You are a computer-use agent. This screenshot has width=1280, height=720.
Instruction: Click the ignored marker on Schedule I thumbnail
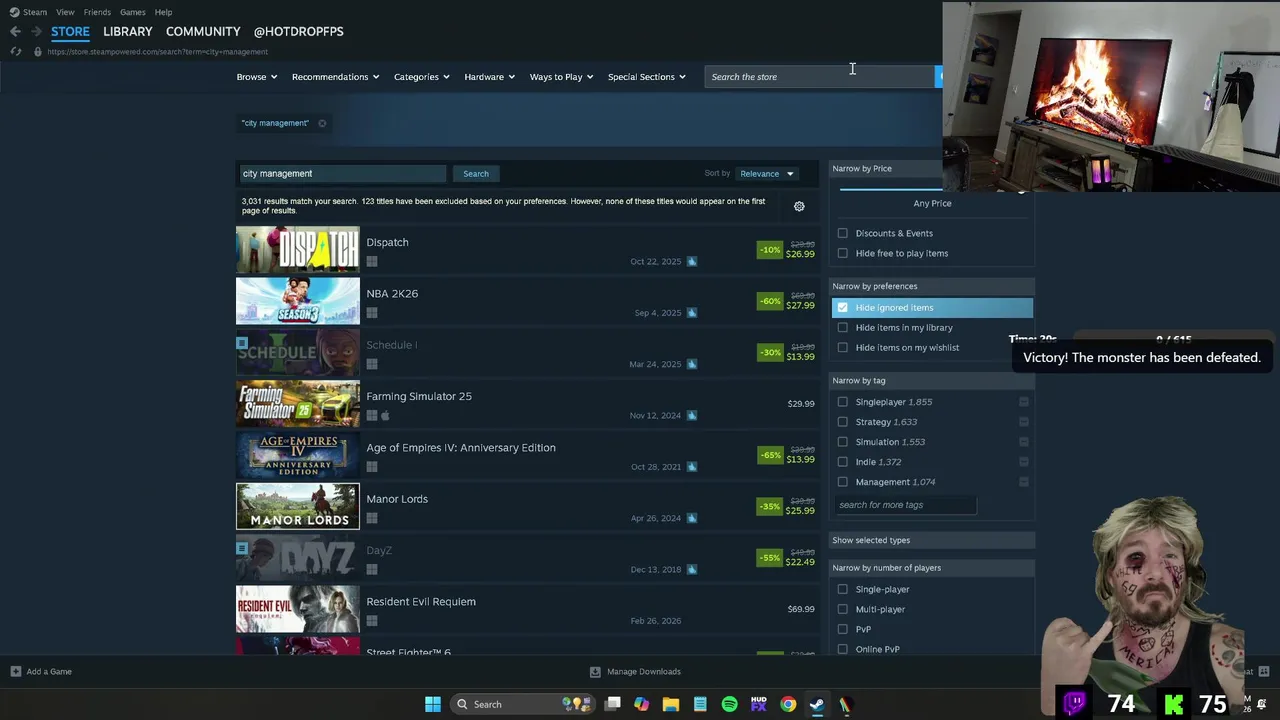242,343
